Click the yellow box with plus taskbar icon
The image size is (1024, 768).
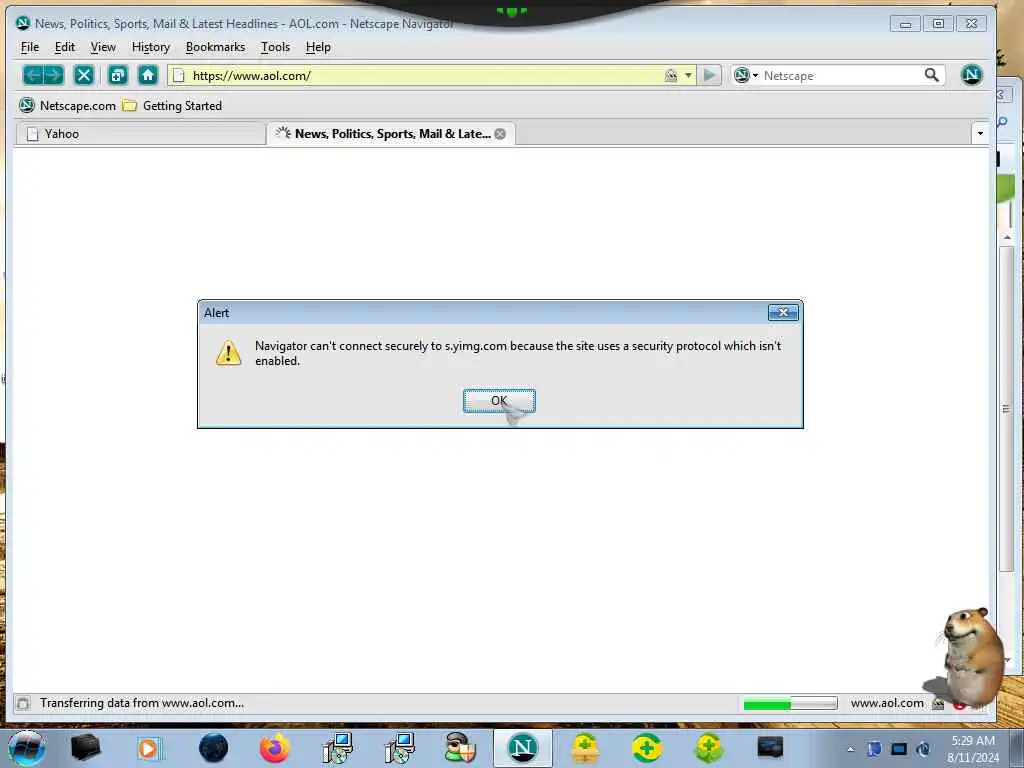[585, 748]
